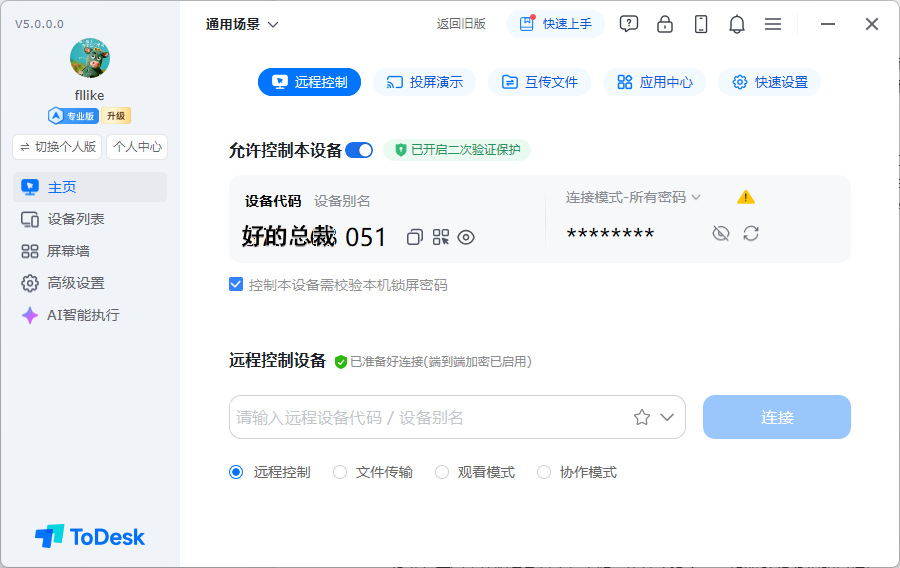Open 快速设置 tab
Viewport: 900px width, 568px height.
point(770,82)
